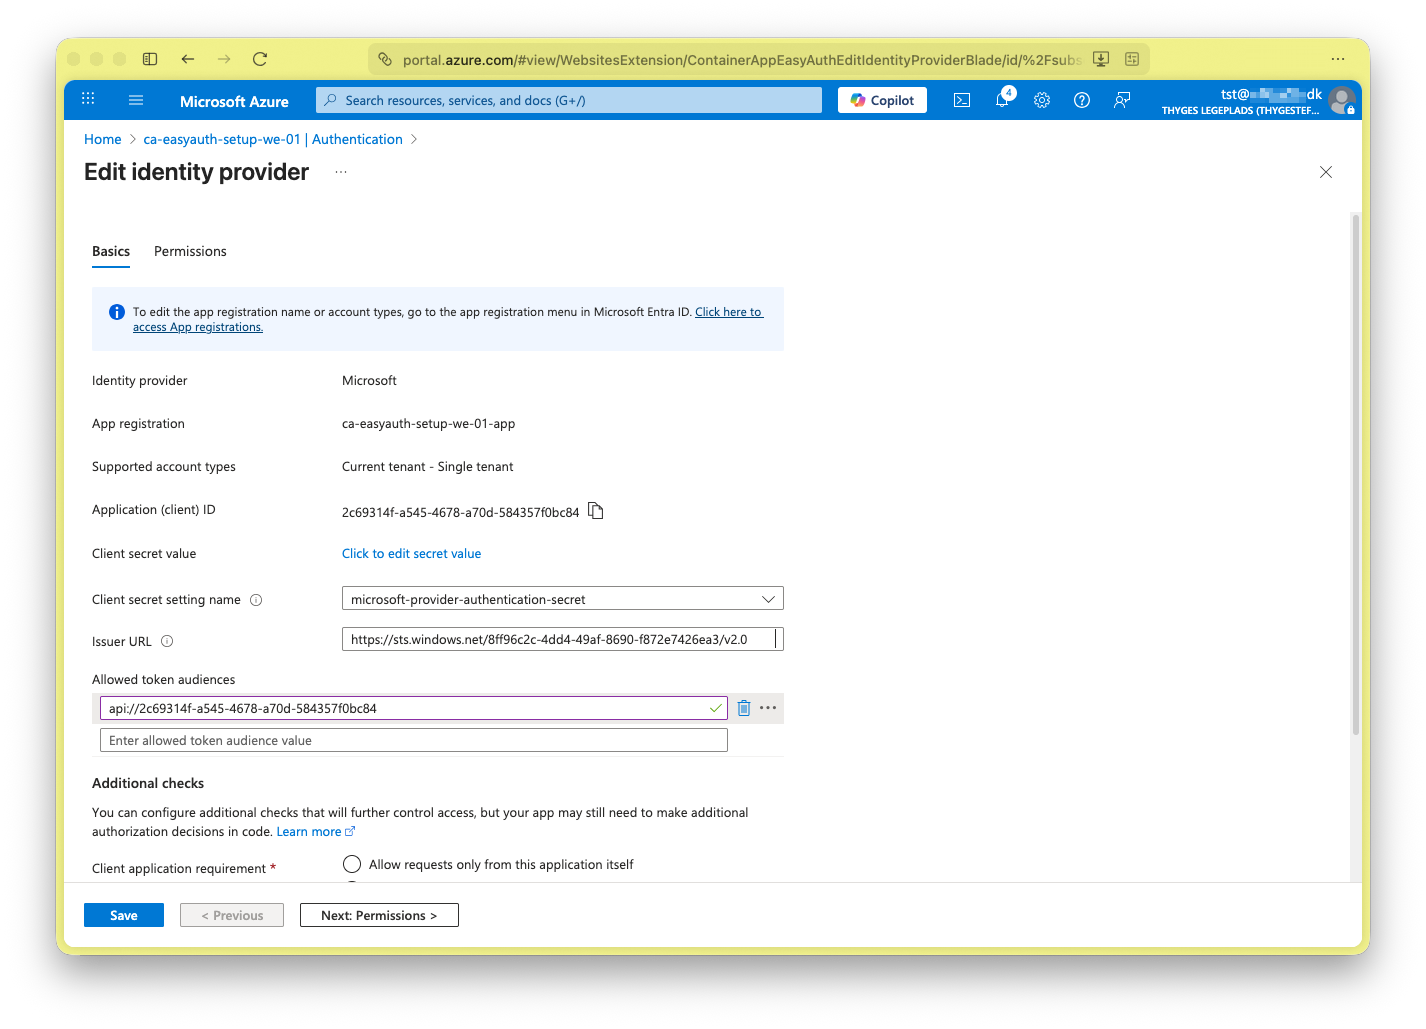Open the Azure apps grid launcher
Image resolution: width=1426 pixels, height=1029 pixels.
point(88,99)
